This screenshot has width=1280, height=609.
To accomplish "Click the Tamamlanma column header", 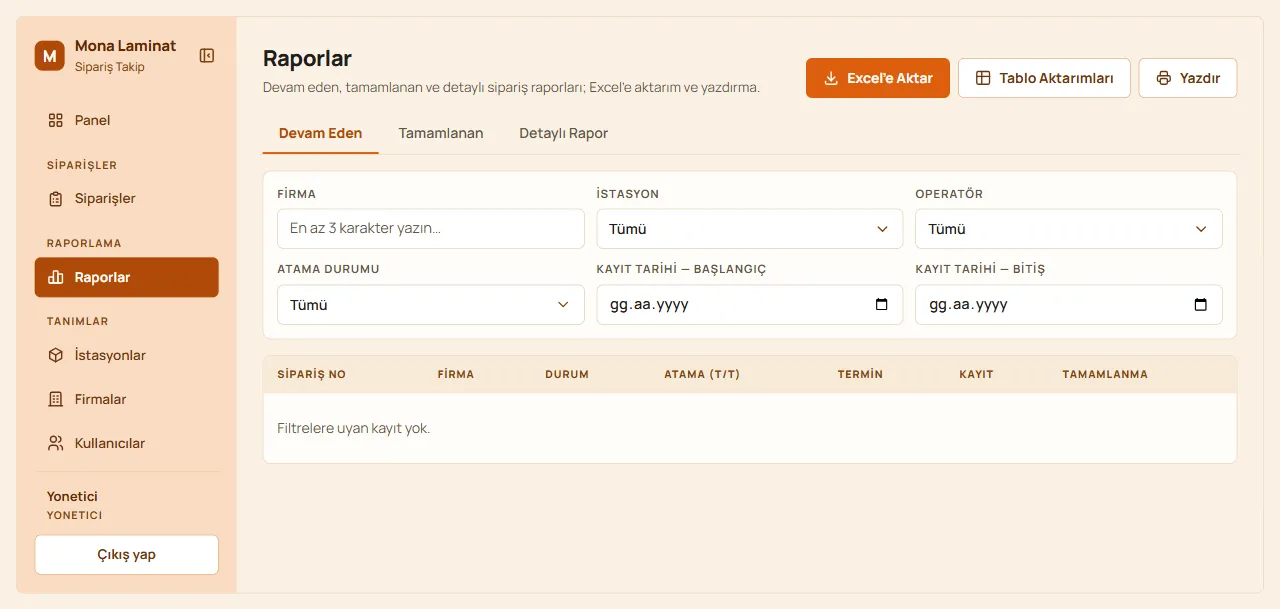I will pos(1105,374).
